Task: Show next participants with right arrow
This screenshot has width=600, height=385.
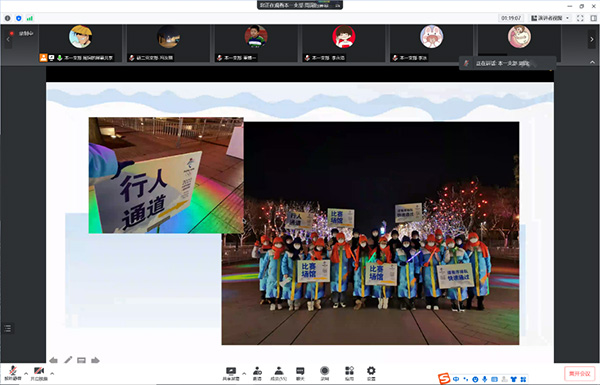Action: pyautogui.click(x=592, y=39)
